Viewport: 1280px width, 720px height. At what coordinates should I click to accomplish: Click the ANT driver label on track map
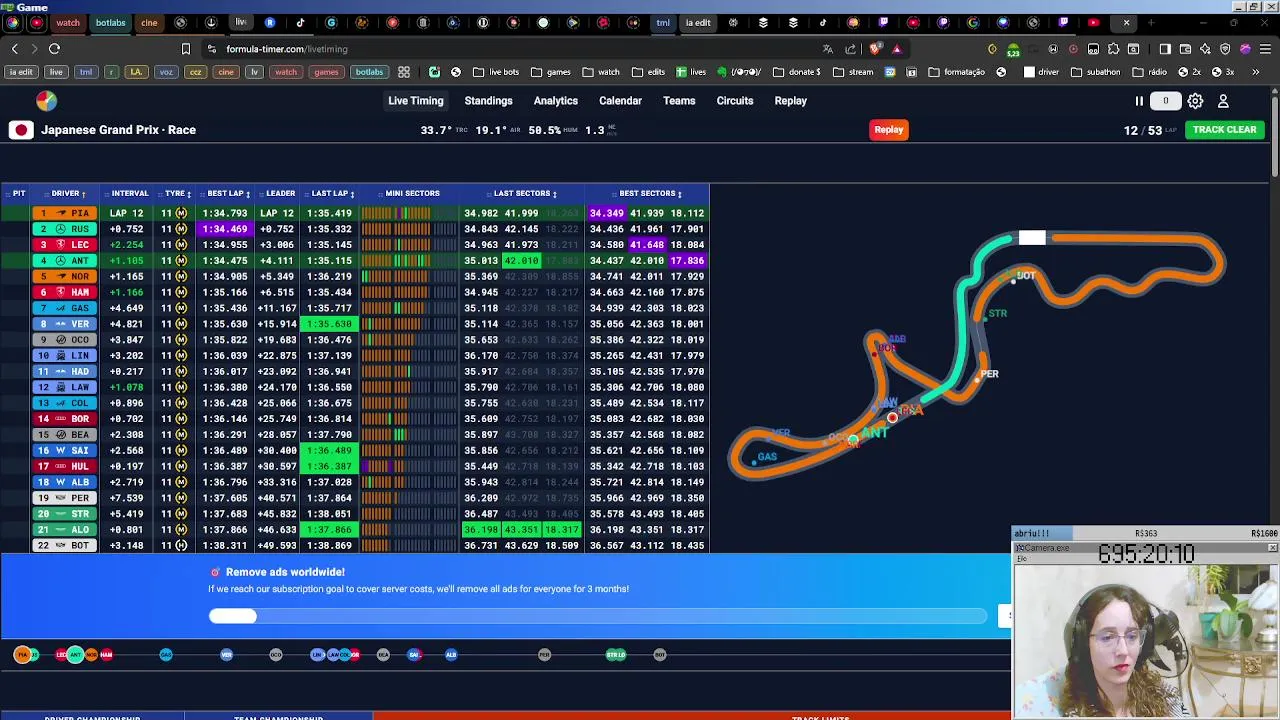coord(874,432)
